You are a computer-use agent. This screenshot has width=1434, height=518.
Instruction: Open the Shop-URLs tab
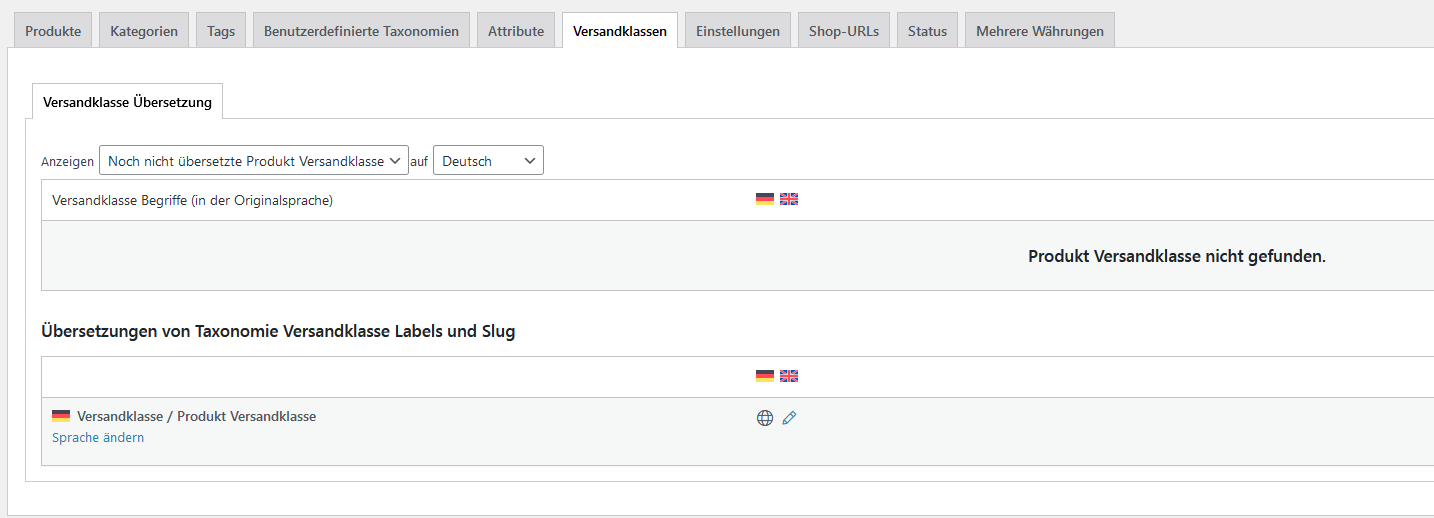click(844, 31)
